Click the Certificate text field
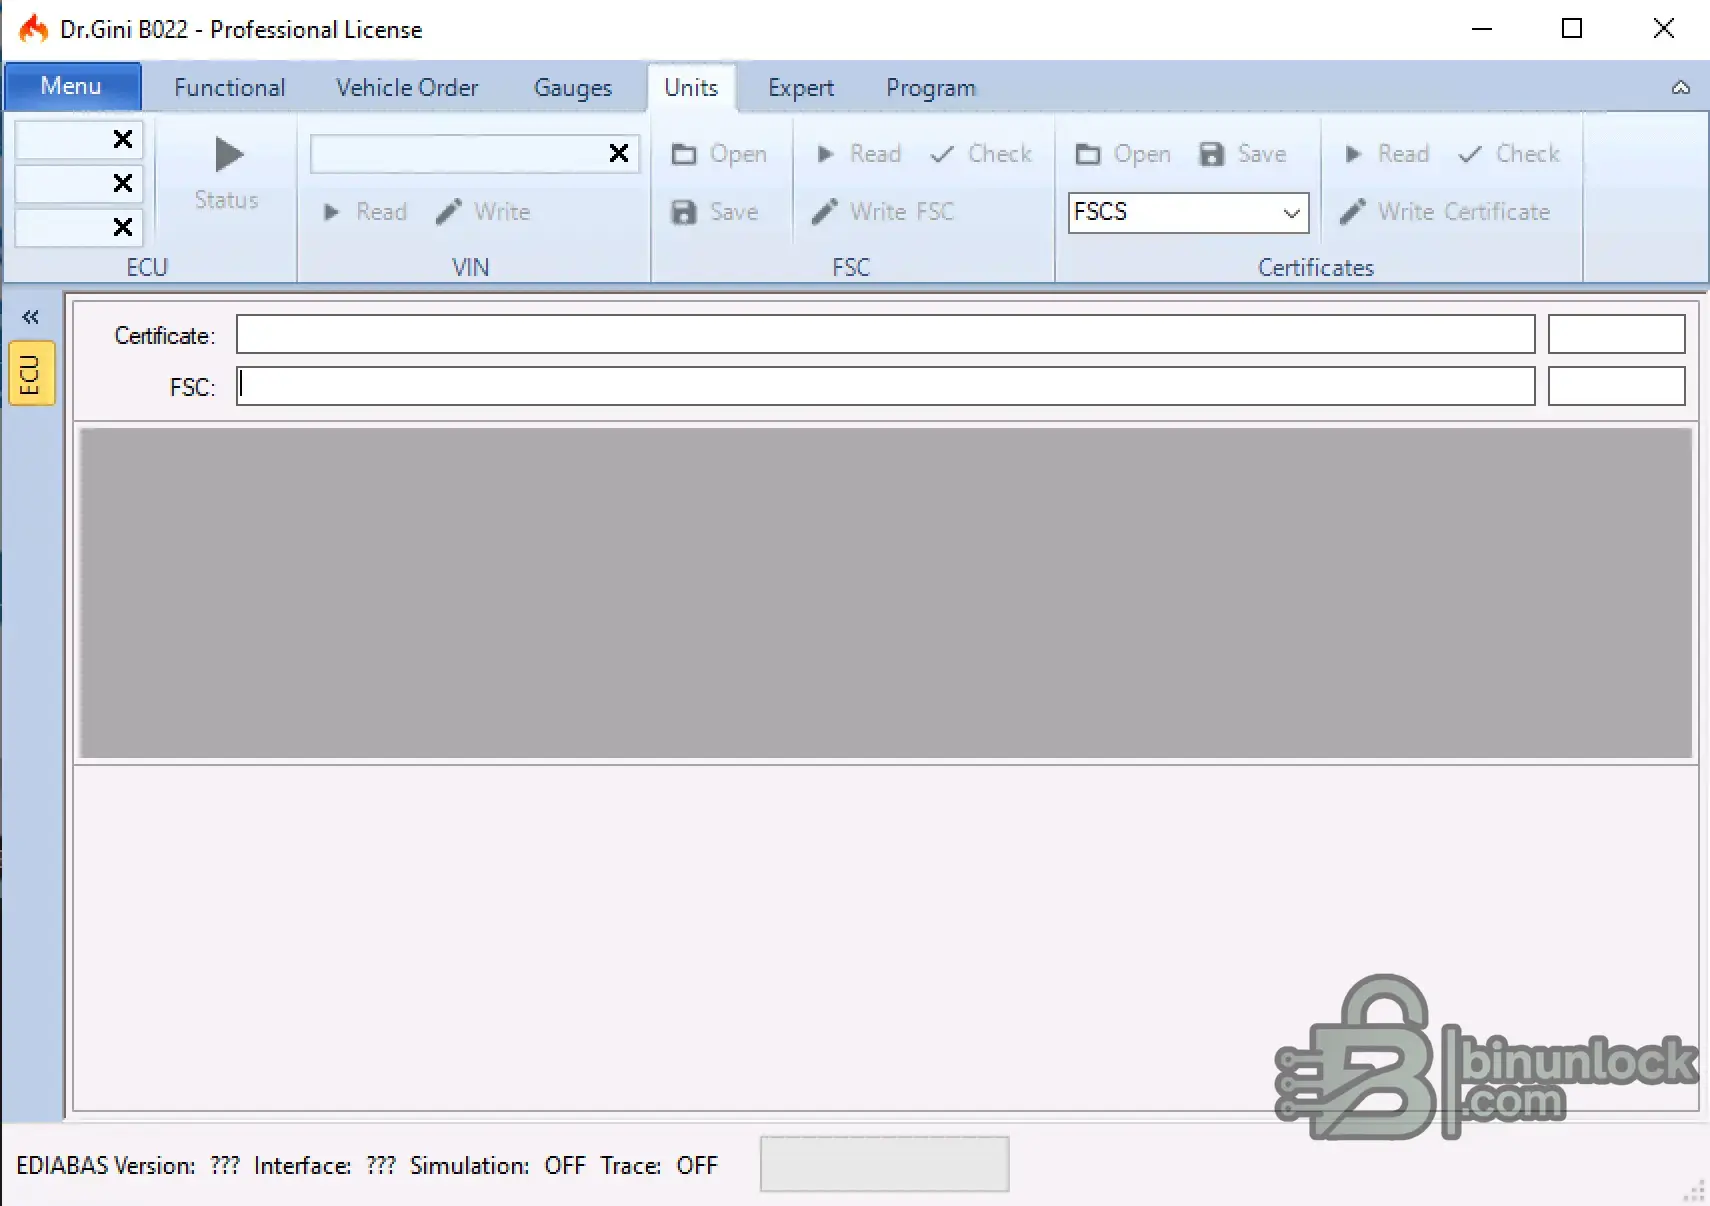Screen dimensions: 1710x1206 coord(885,334)
